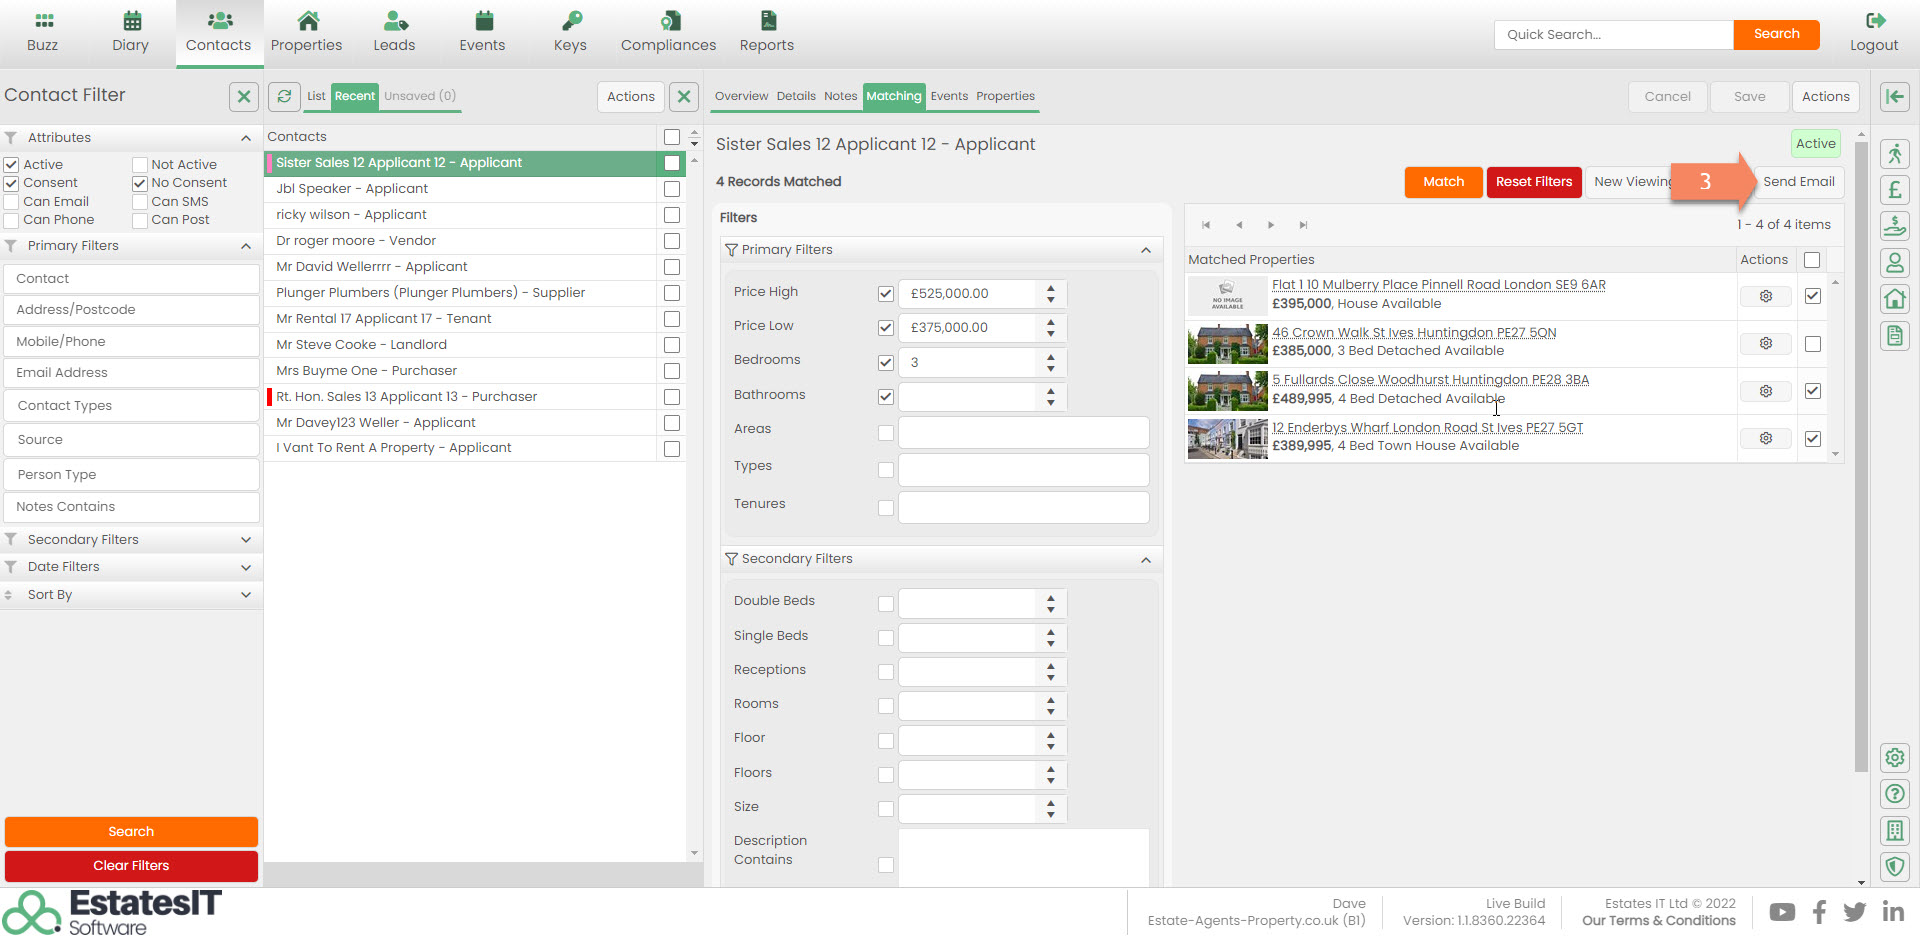Click the pound sign icon in right sidebar
Viewport: 1920px width, 937px height.
[x=1894, y=190]
